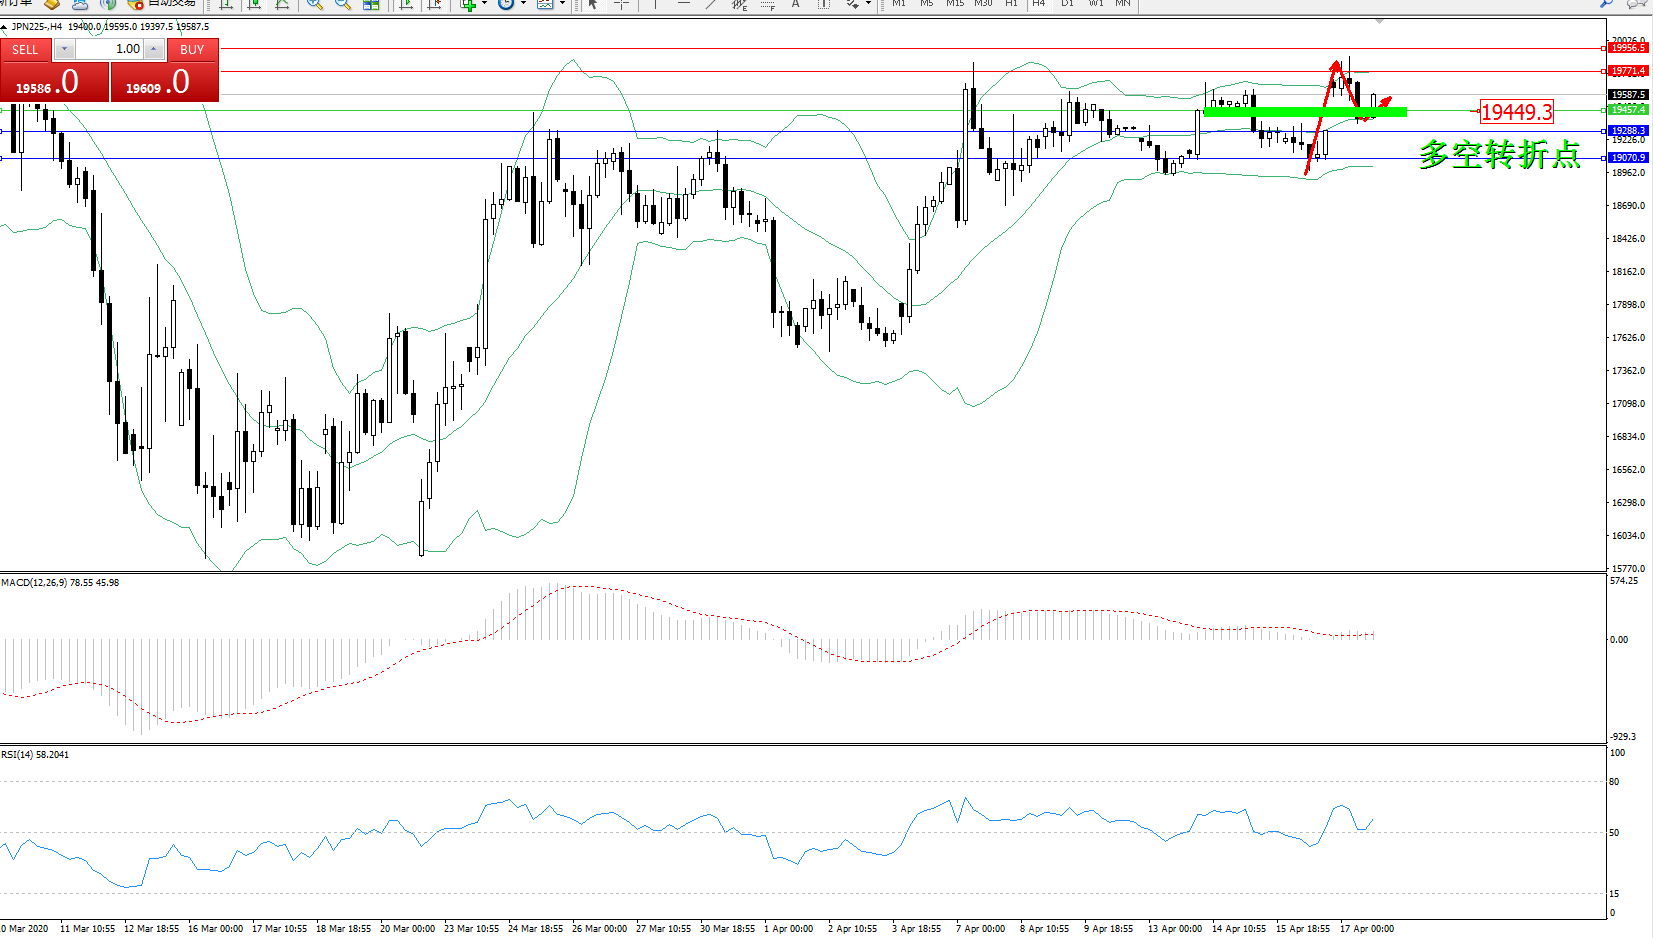Open the chart search magnifier icon
Viewport: 1653px width, 938px height.
[1607, 4]
